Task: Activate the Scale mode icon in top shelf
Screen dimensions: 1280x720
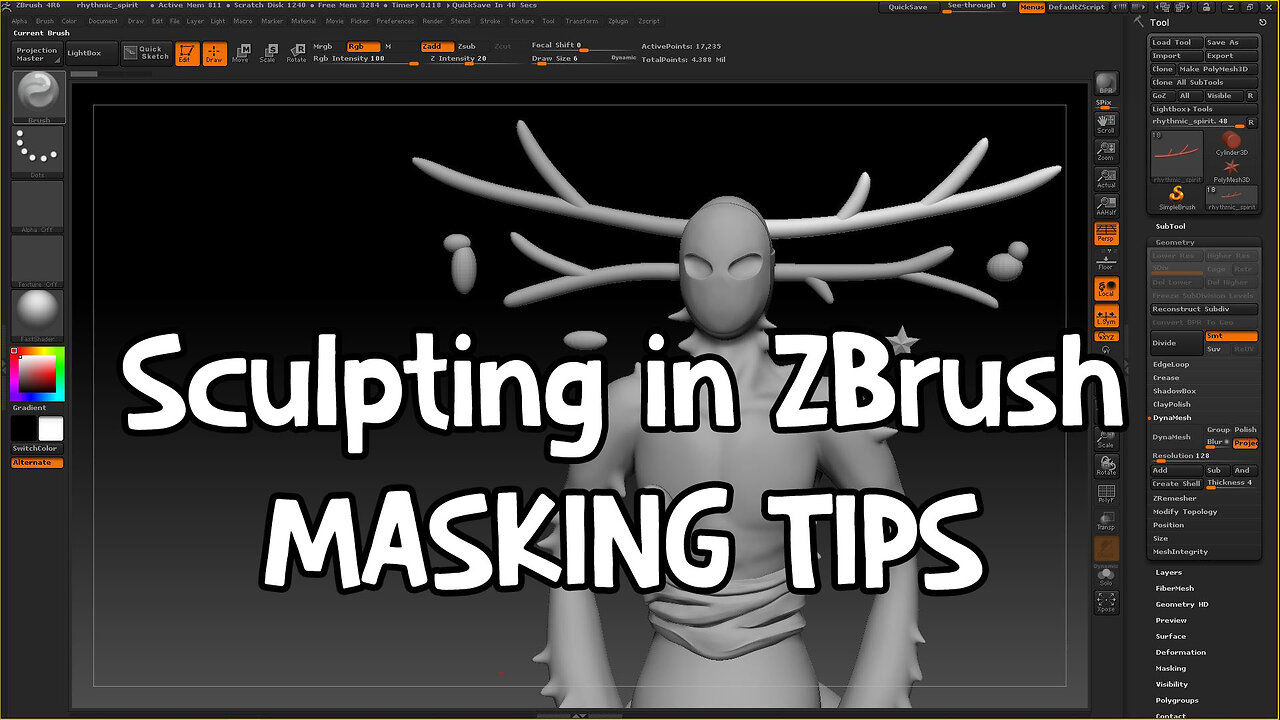Action: 268,54
